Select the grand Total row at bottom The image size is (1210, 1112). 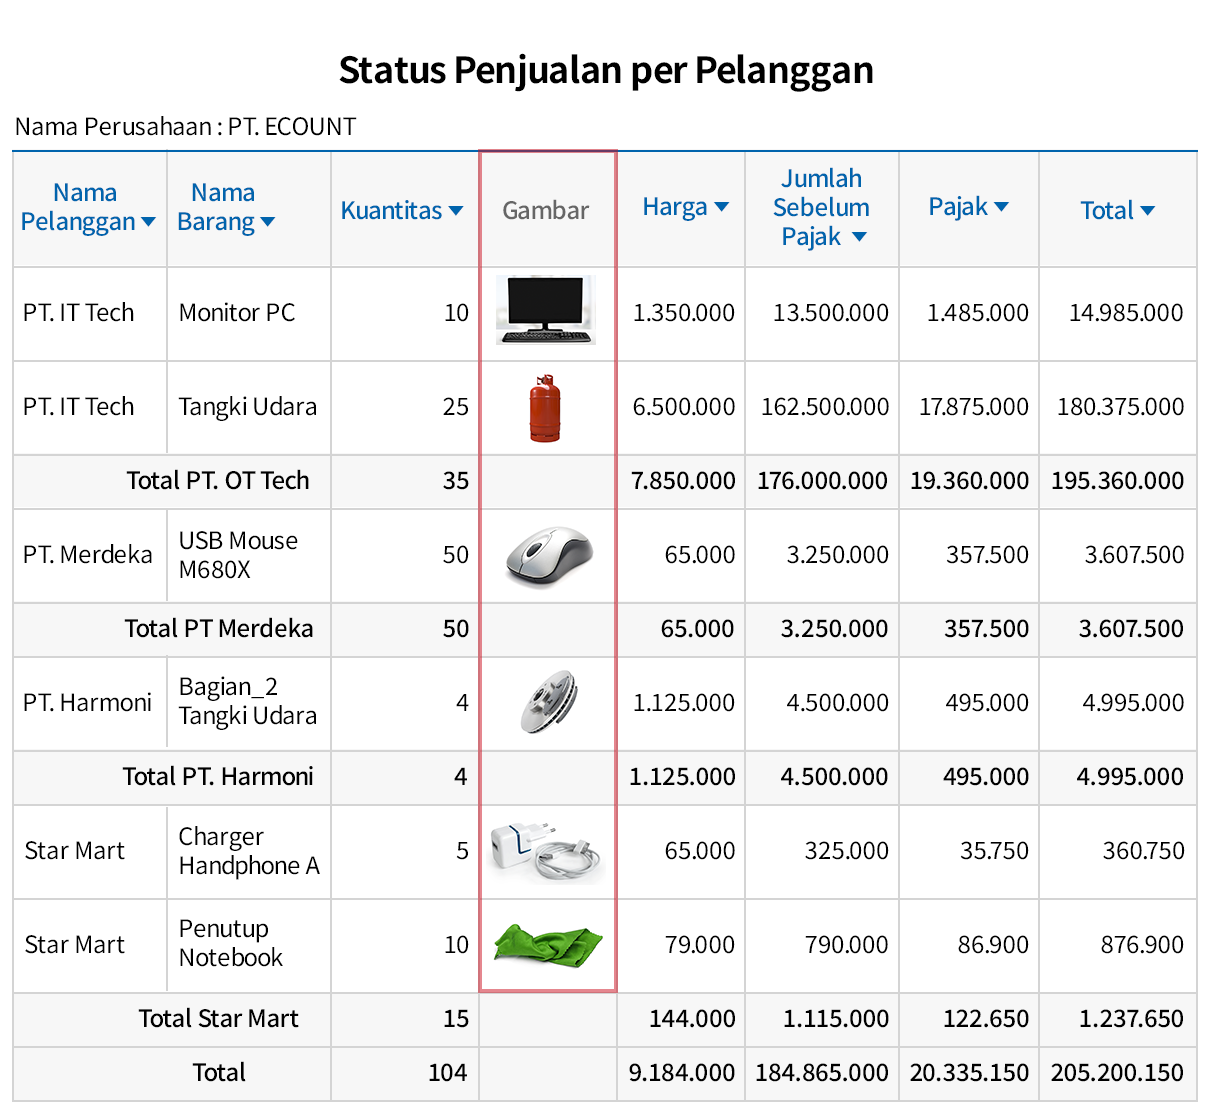click(x=219, y=1073)
